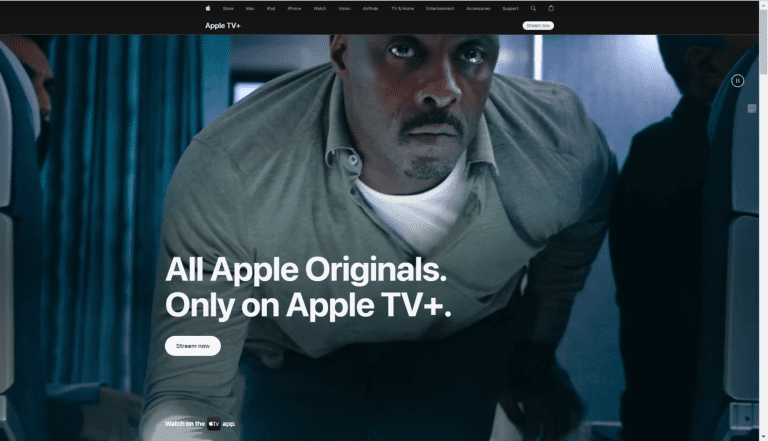768x441 pixels.
Task: Pause the hero background video
Action: click(x=737, y=80)
